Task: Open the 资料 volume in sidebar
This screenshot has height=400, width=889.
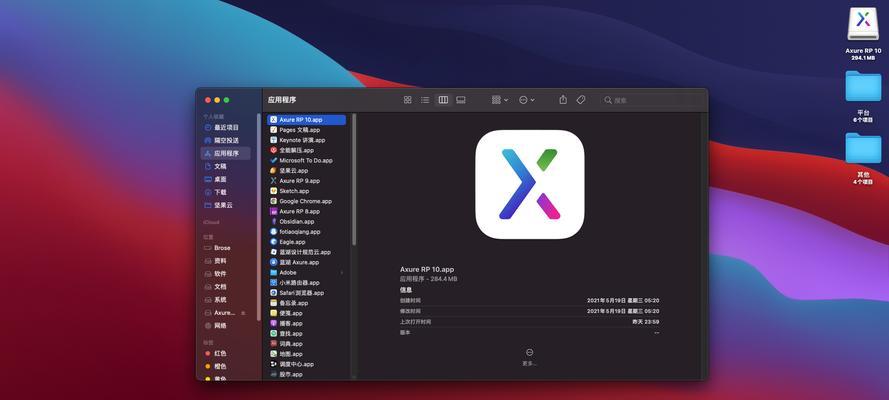Action: coord(226,261)
